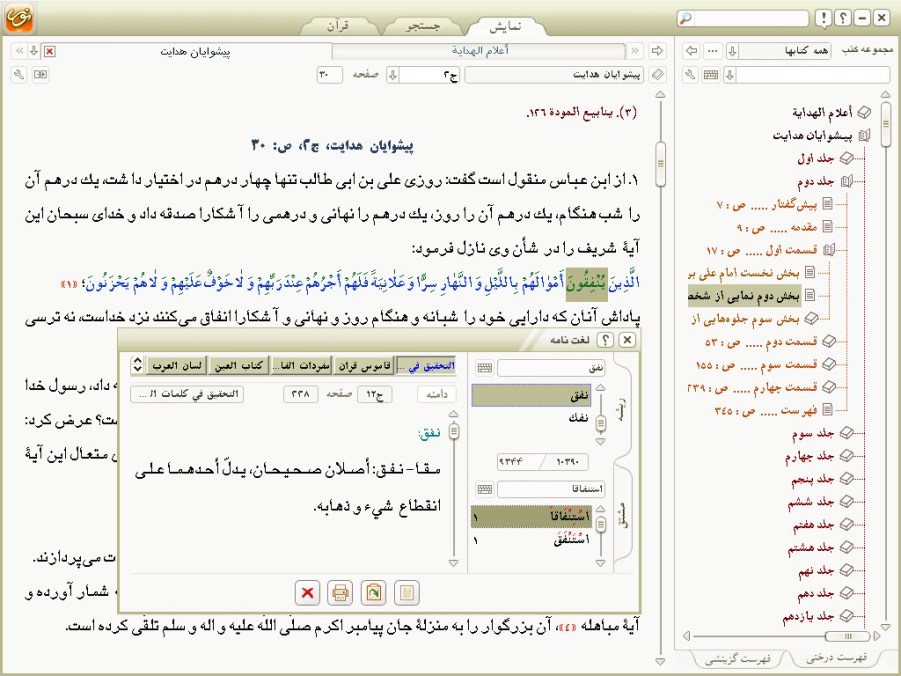This screenshot has height=676, width=901.
Task: Open virtual keyboard beside the نفق root field
Action: click(484, 368)
